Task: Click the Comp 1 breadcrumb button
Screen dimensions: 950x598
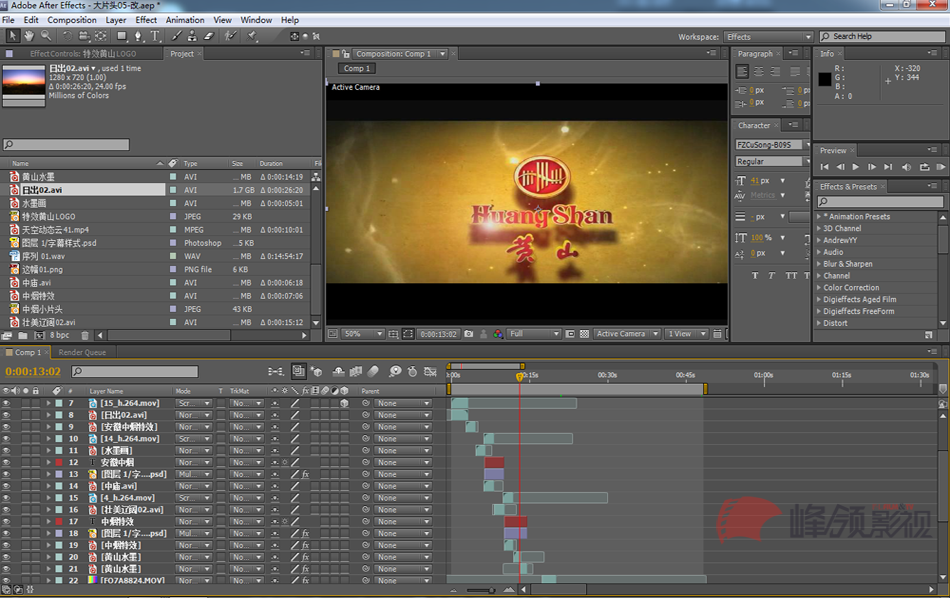Action: pos(356,69)
